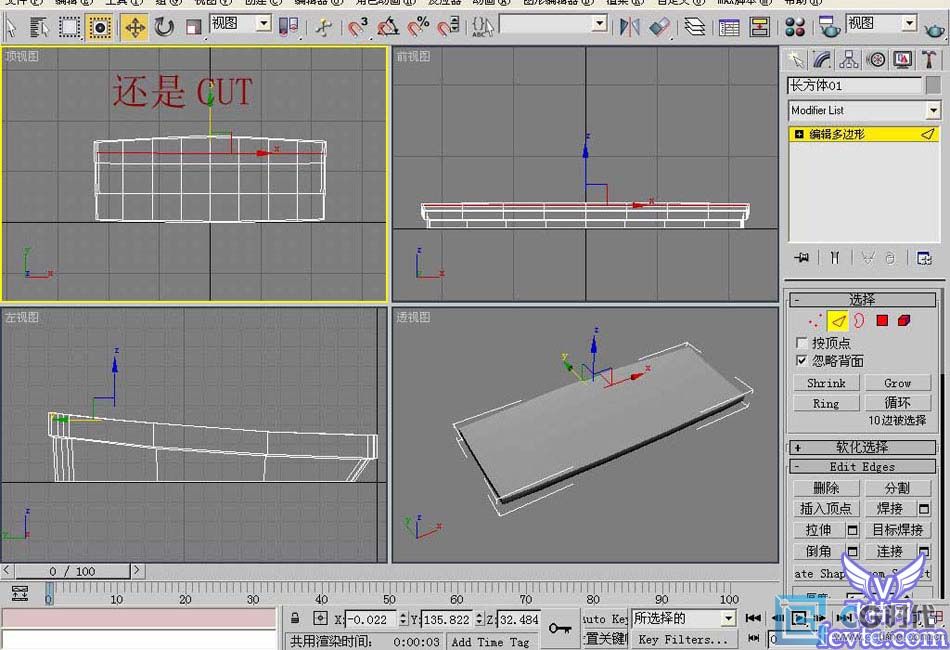Uncheck the 忽略背面 checkbox
Image resolution: width=950 pixels, height=650 pixels.
(802, 361)
